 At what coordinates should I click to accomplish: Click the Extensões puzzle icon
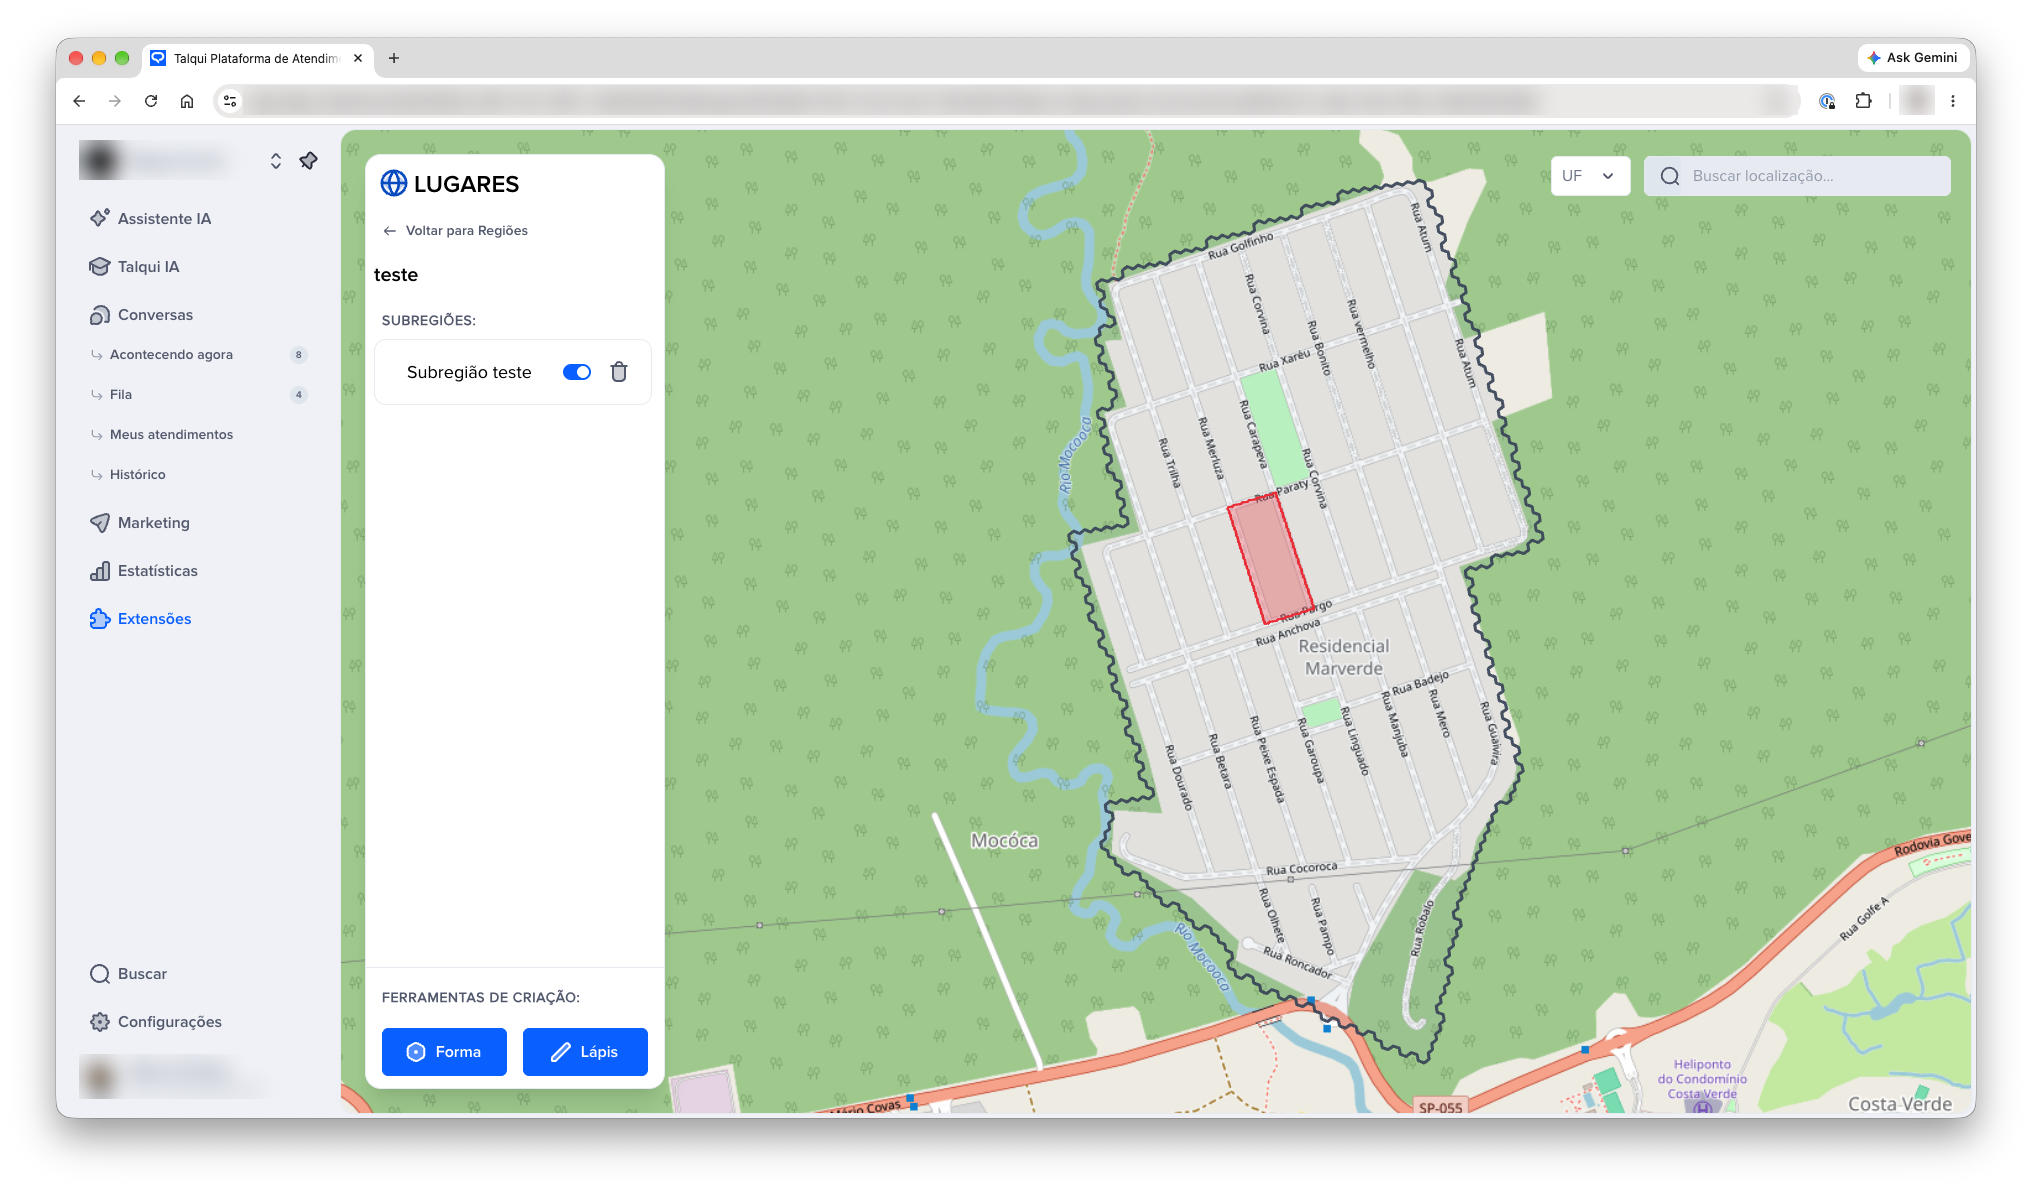(x=100, y=618)
